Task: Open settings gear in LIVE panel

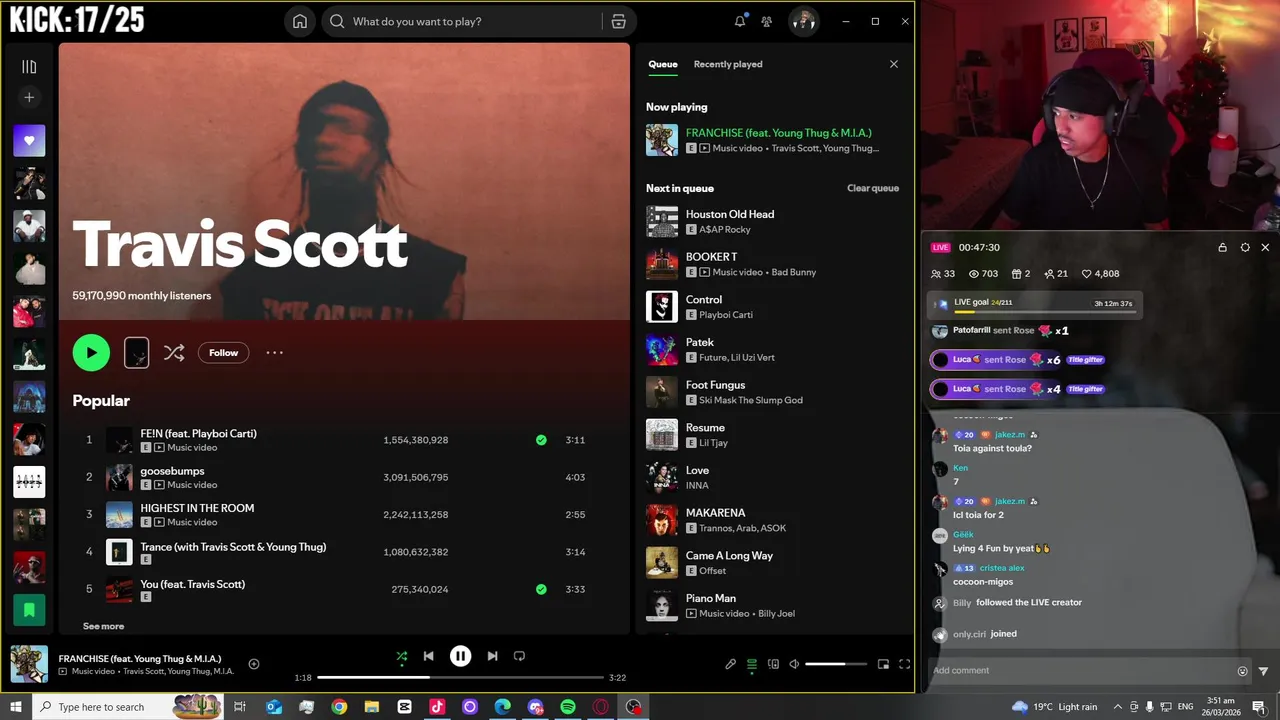Action: pos(1245,247)
